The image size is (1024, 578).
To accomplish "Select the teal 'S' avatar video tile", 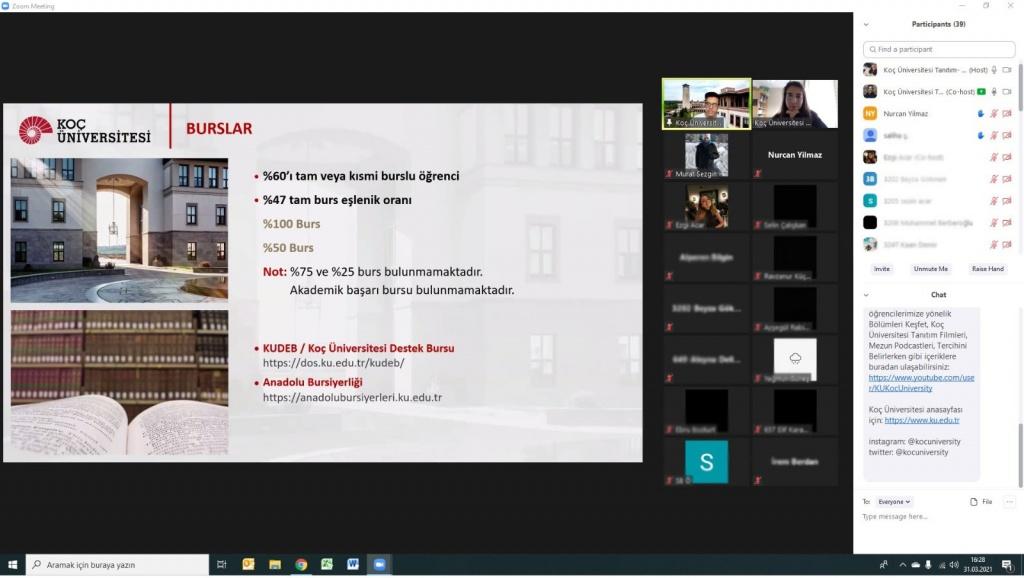I will (x=707, y=462).
